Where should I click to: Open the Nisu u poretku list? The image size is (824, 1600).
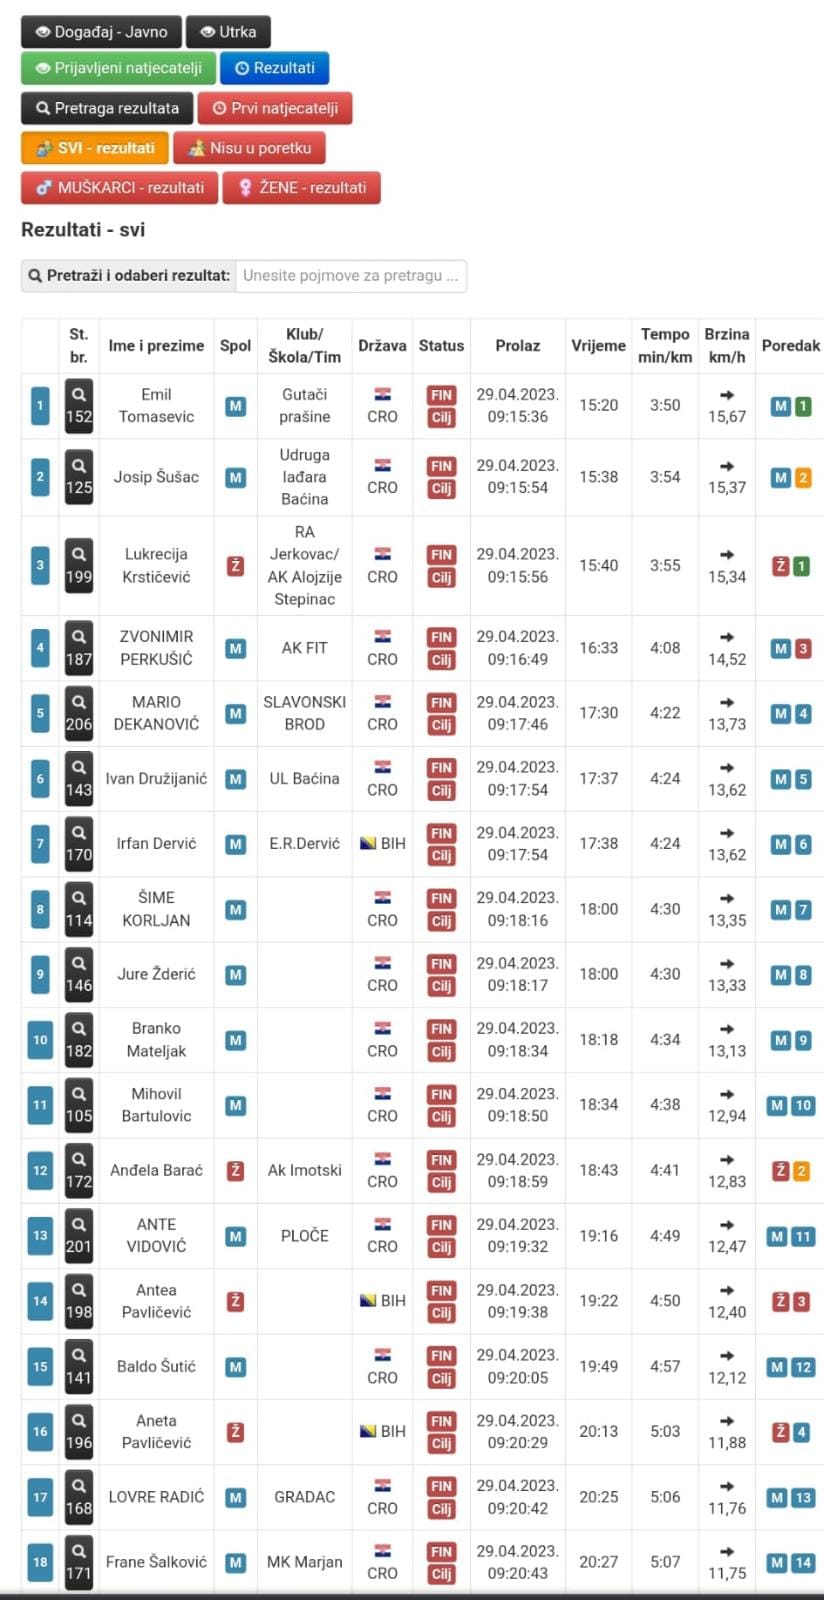click(249, 148)
